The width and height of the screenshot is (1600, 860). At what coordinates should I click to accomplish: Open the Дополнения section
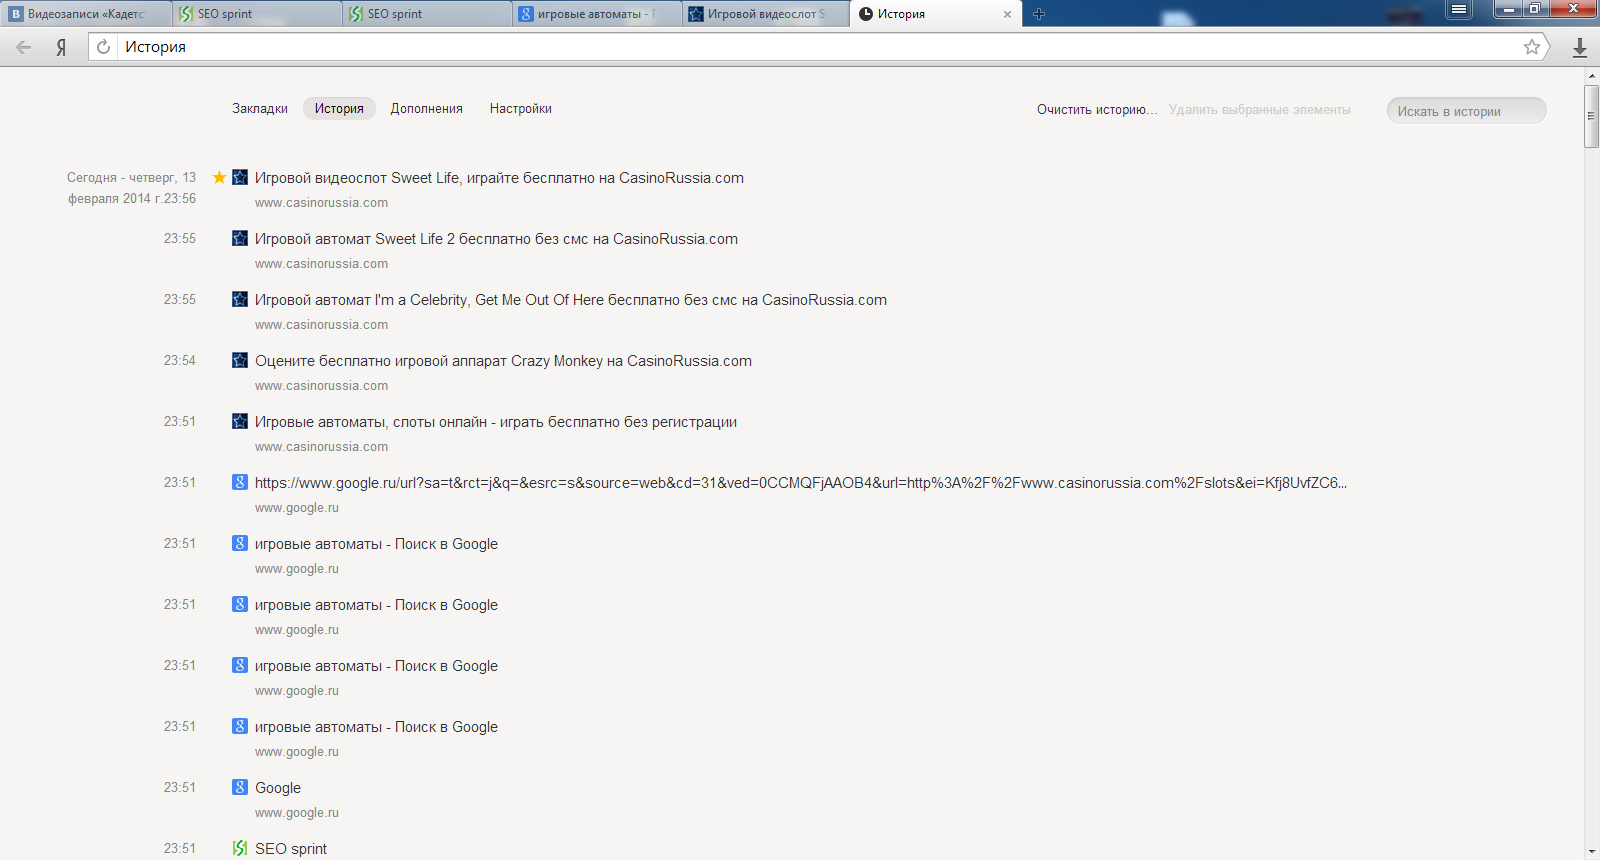click(x=427, y=108)
